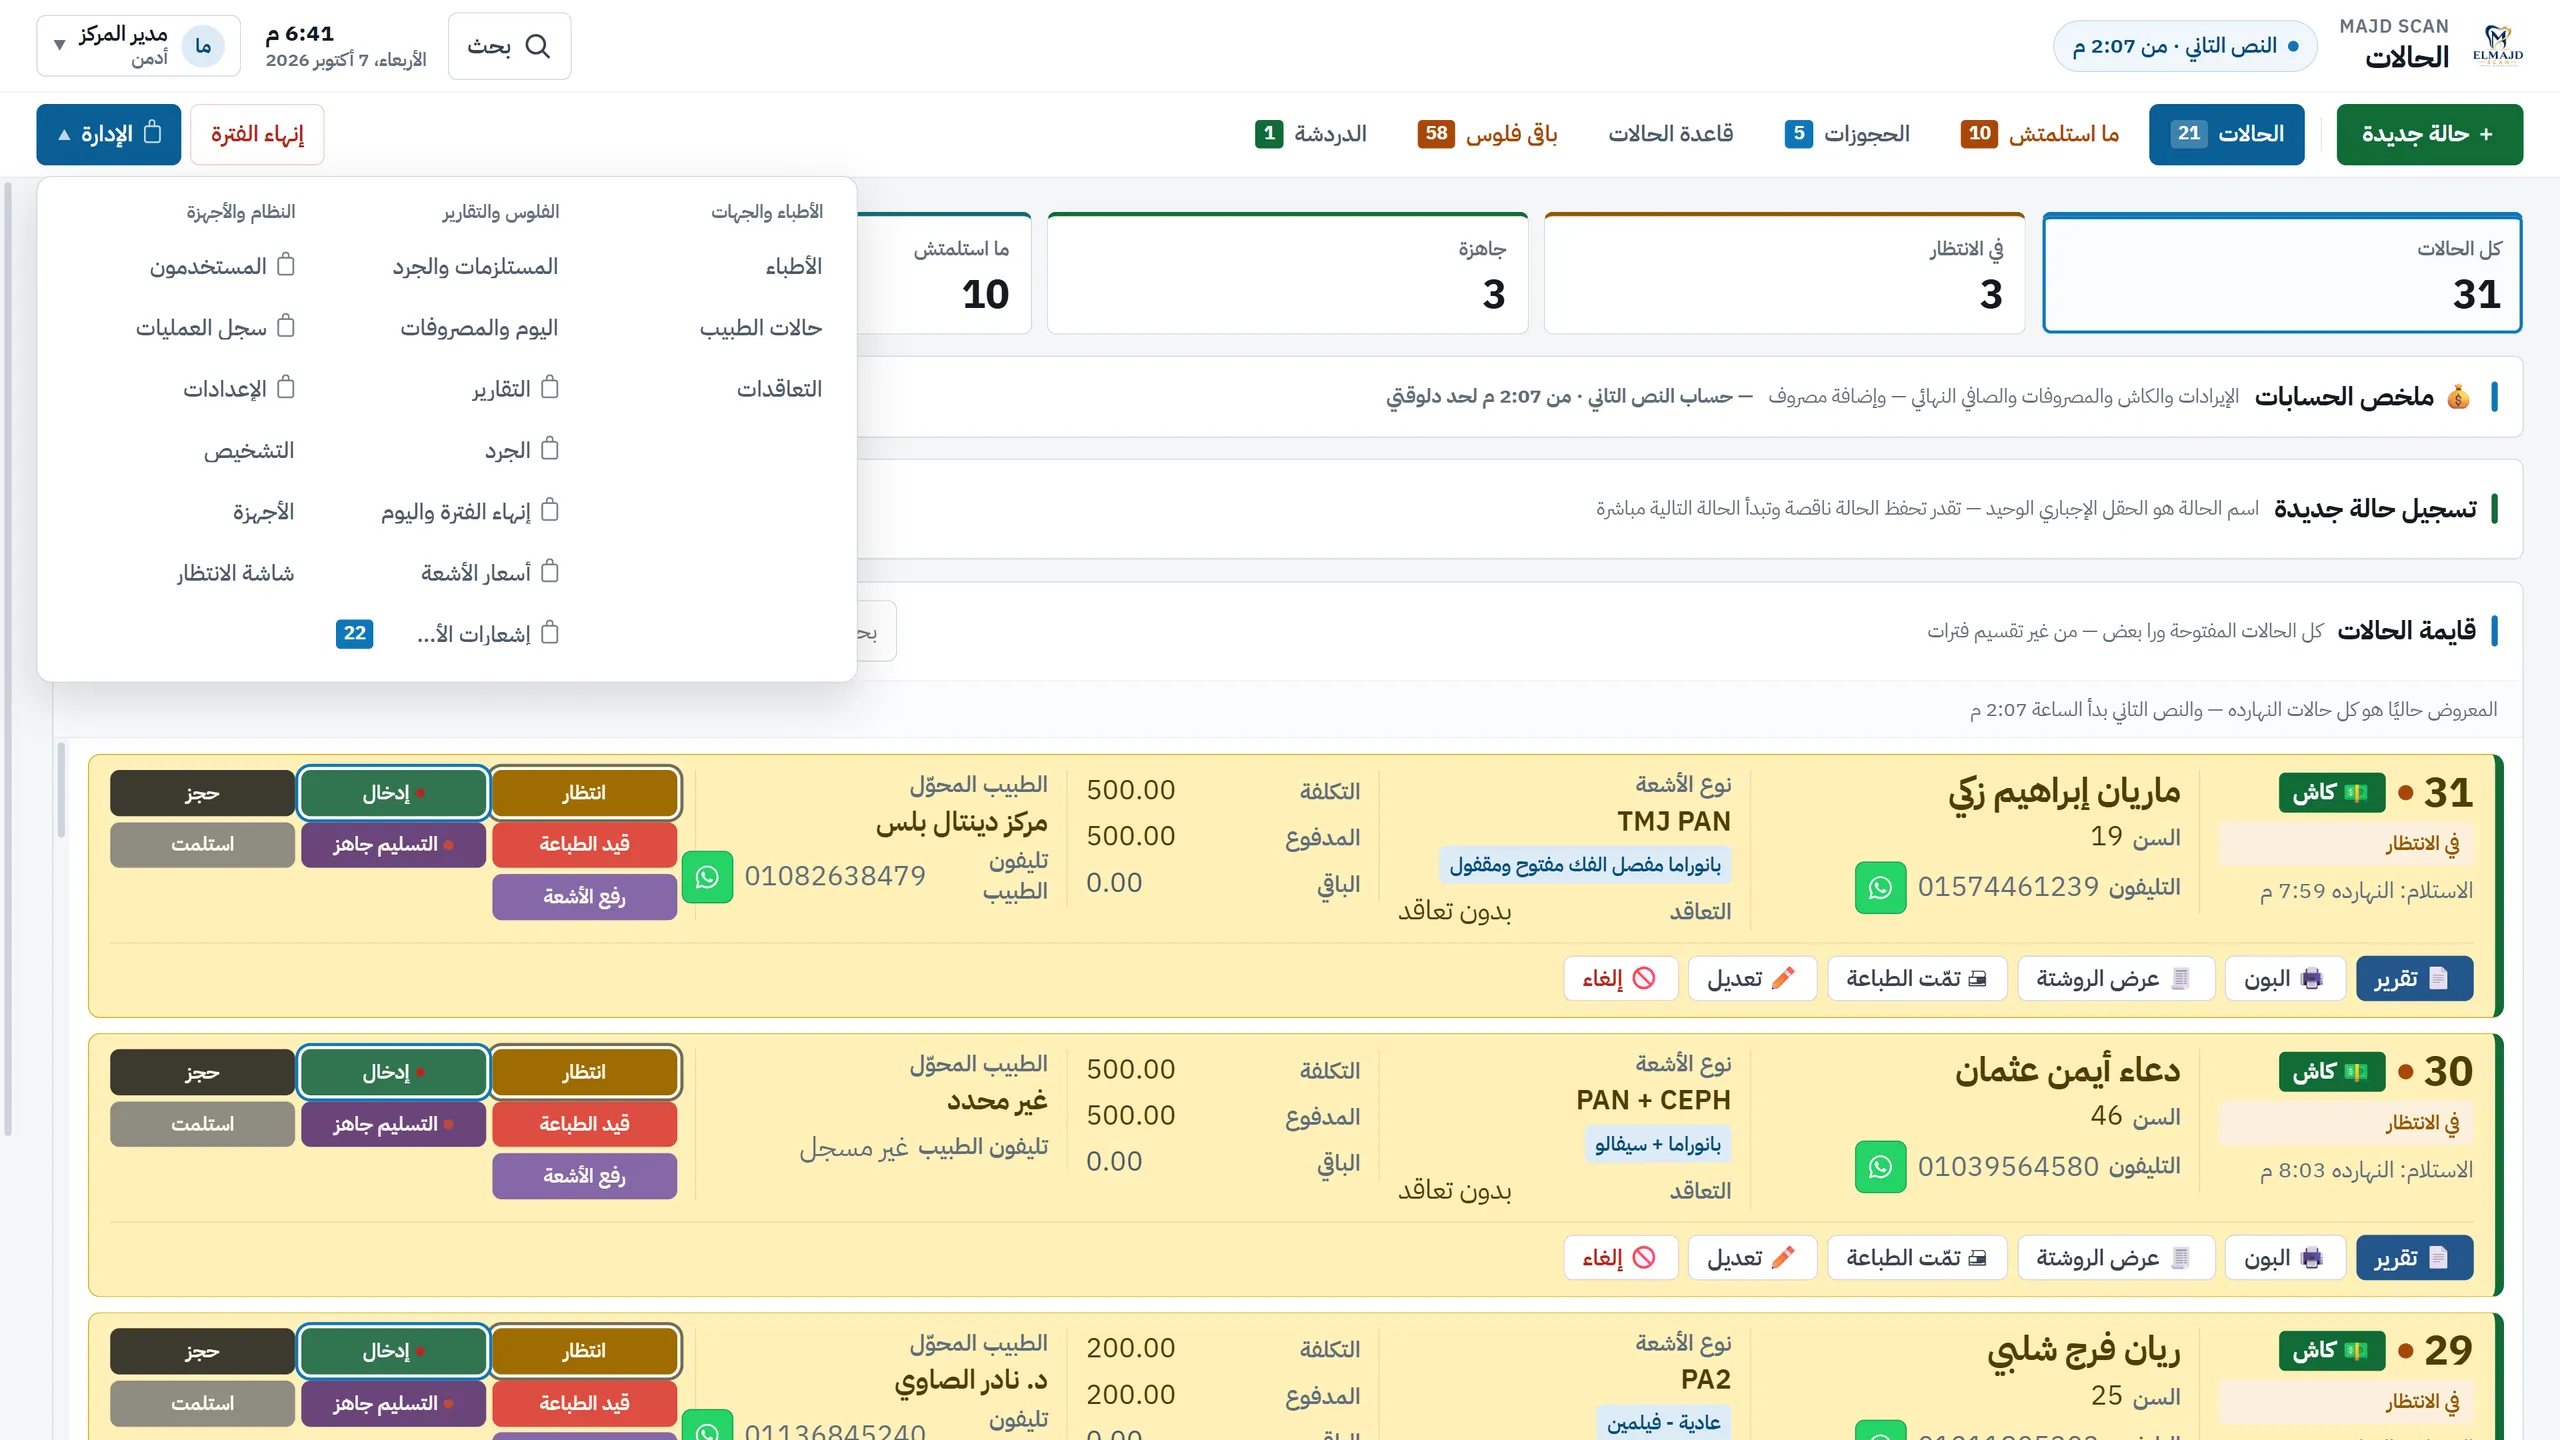Set case 31 status to قيد الطباعة
Viewport: 2560px width, 1440px height.
click(x=585, y=844)
